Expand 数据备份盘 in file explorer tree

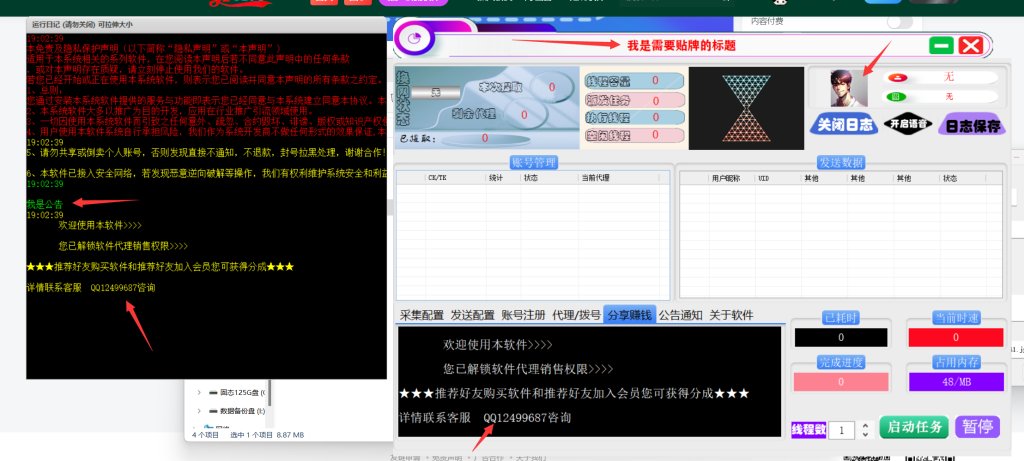point(199,411)
